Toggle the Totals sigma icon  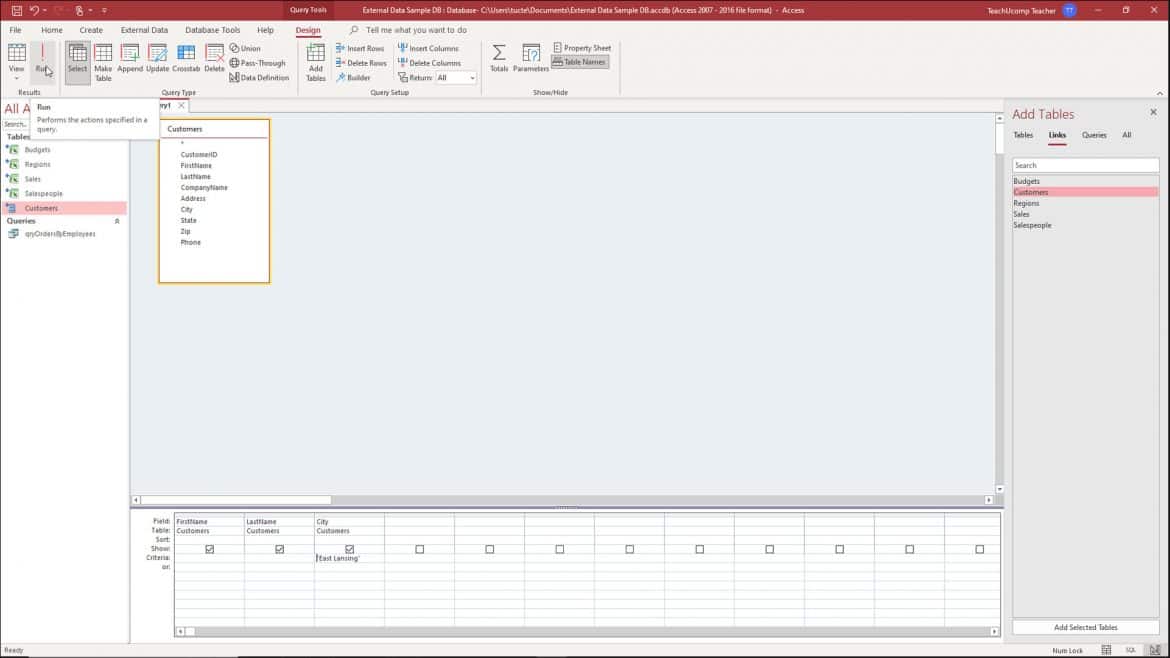coord(498,59)
